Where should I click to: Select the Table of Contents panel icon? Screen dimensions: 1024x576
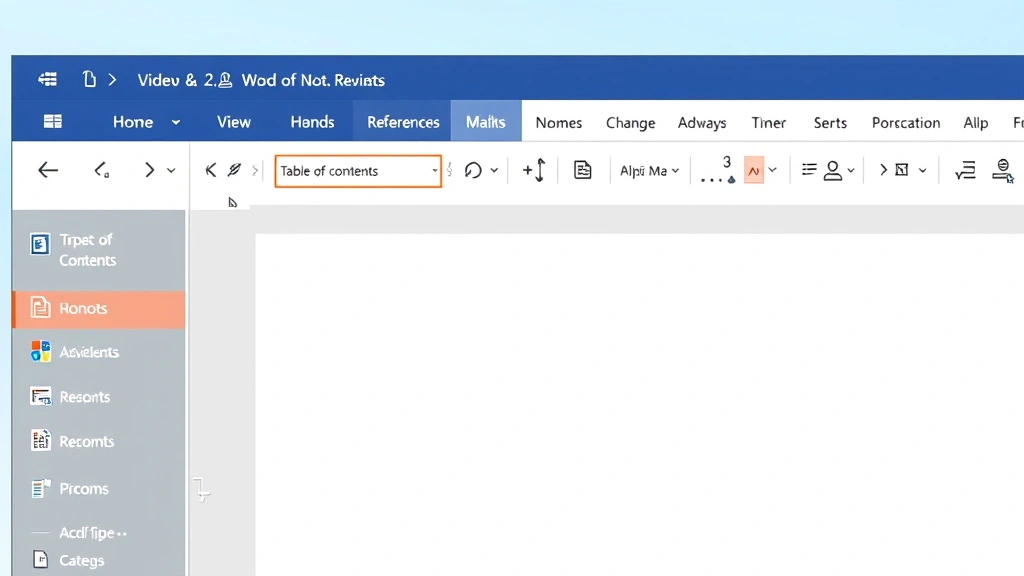click(x=40, y=243)
